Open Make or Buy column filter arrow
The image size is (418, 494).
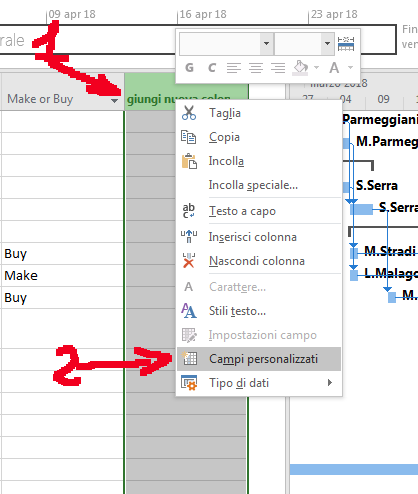click(114, 100)
